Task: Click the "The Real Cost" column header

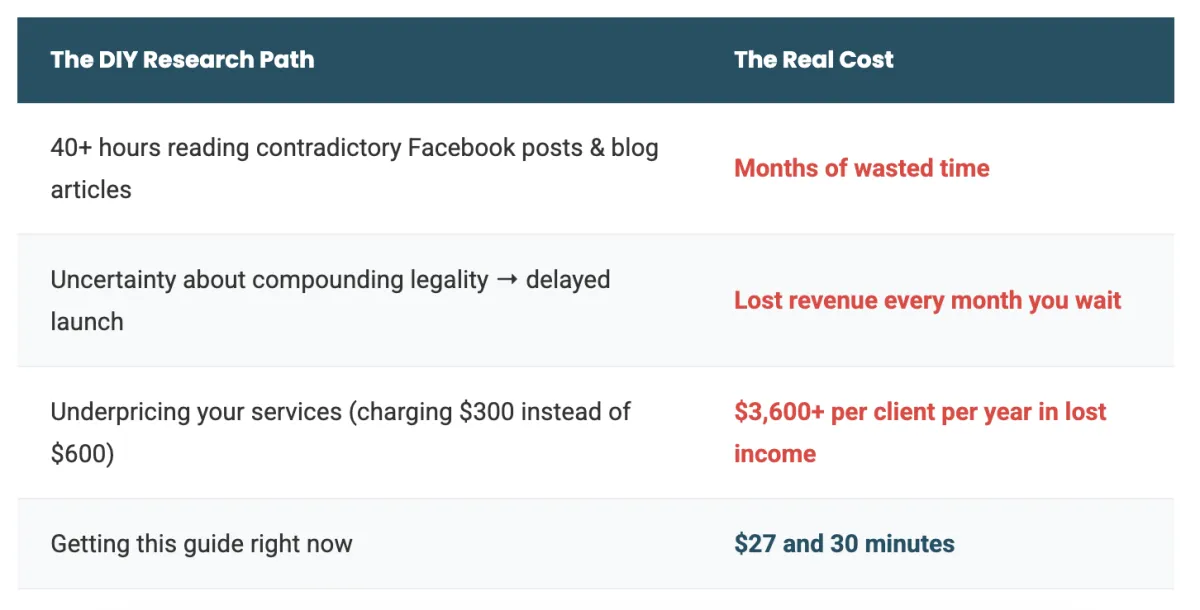Action: 813,60
